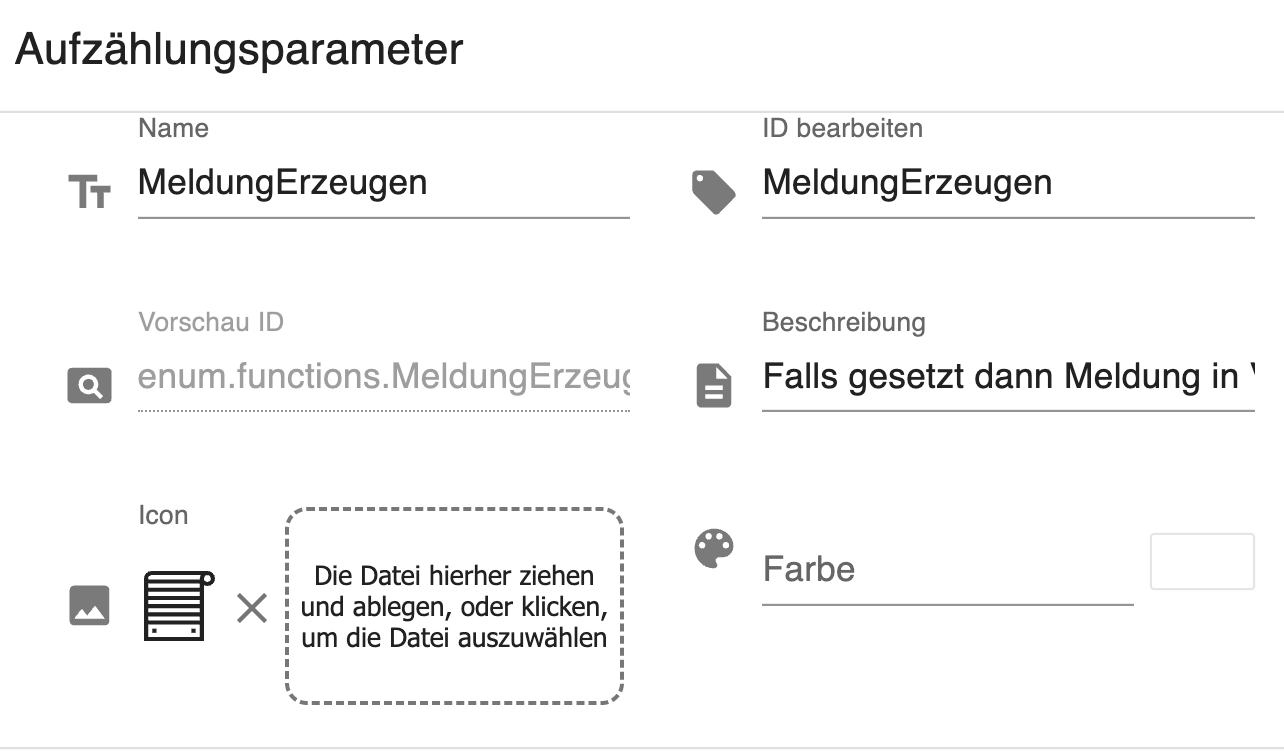Click the Beschreibung text field
The height and width of the screenshot is (754, 1284).
1008,378
